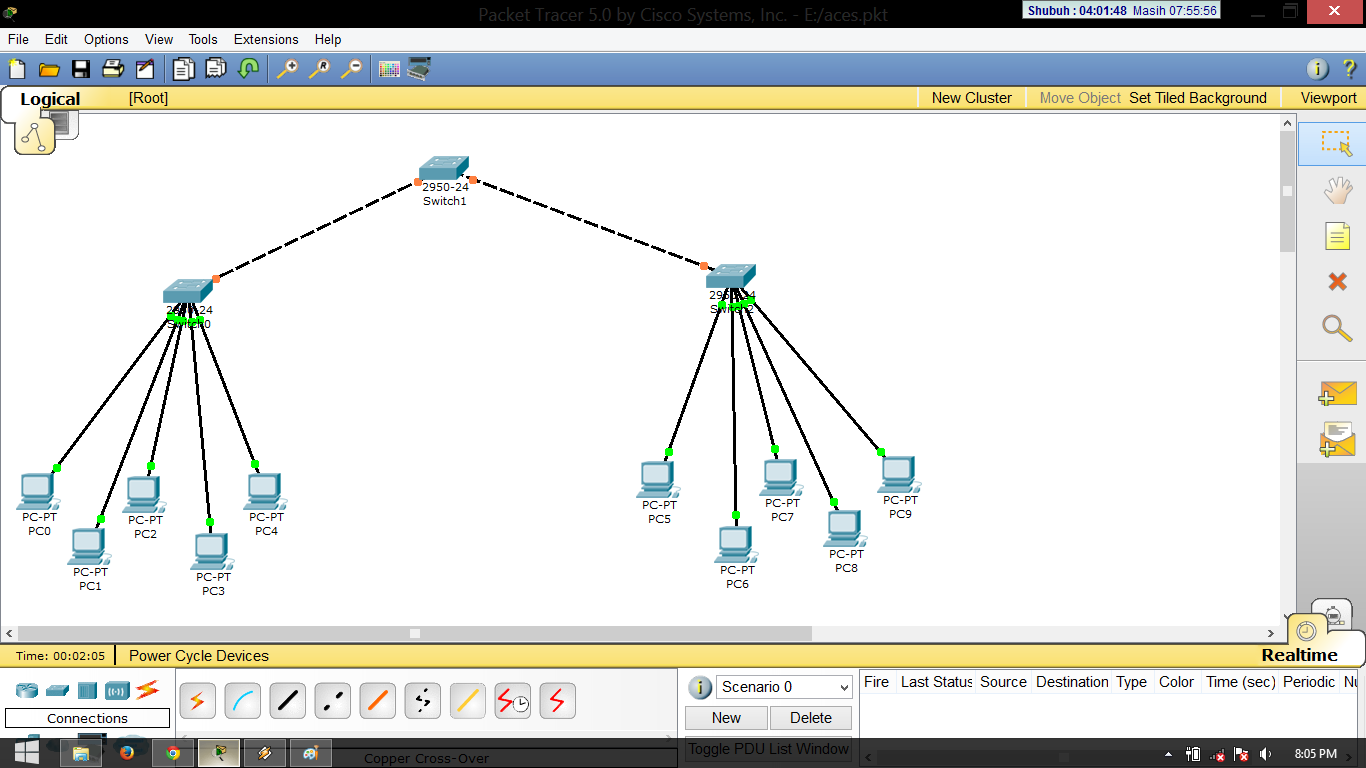Click the Viewport button
1366x768 pixels.
pos(1329,98)
